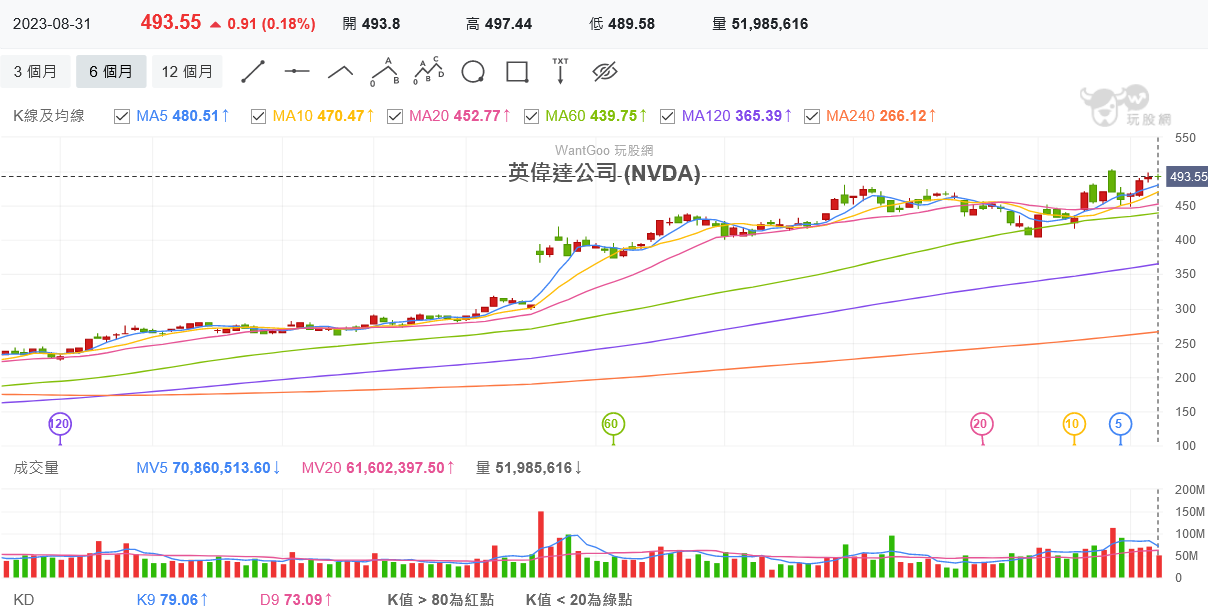Click the D9 73.09 value
Screen dimensions: 1208x613
pyautogui.click(x=296, y=600)
